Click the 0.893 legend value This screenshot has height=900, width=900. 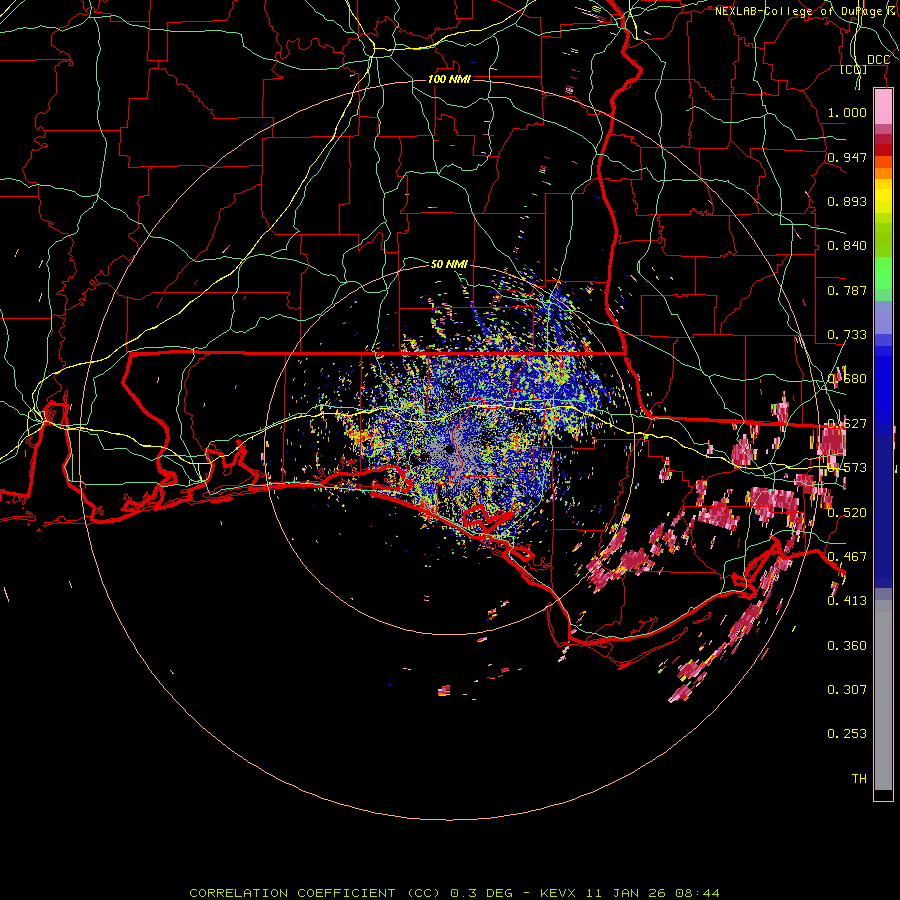coord(847,201)
